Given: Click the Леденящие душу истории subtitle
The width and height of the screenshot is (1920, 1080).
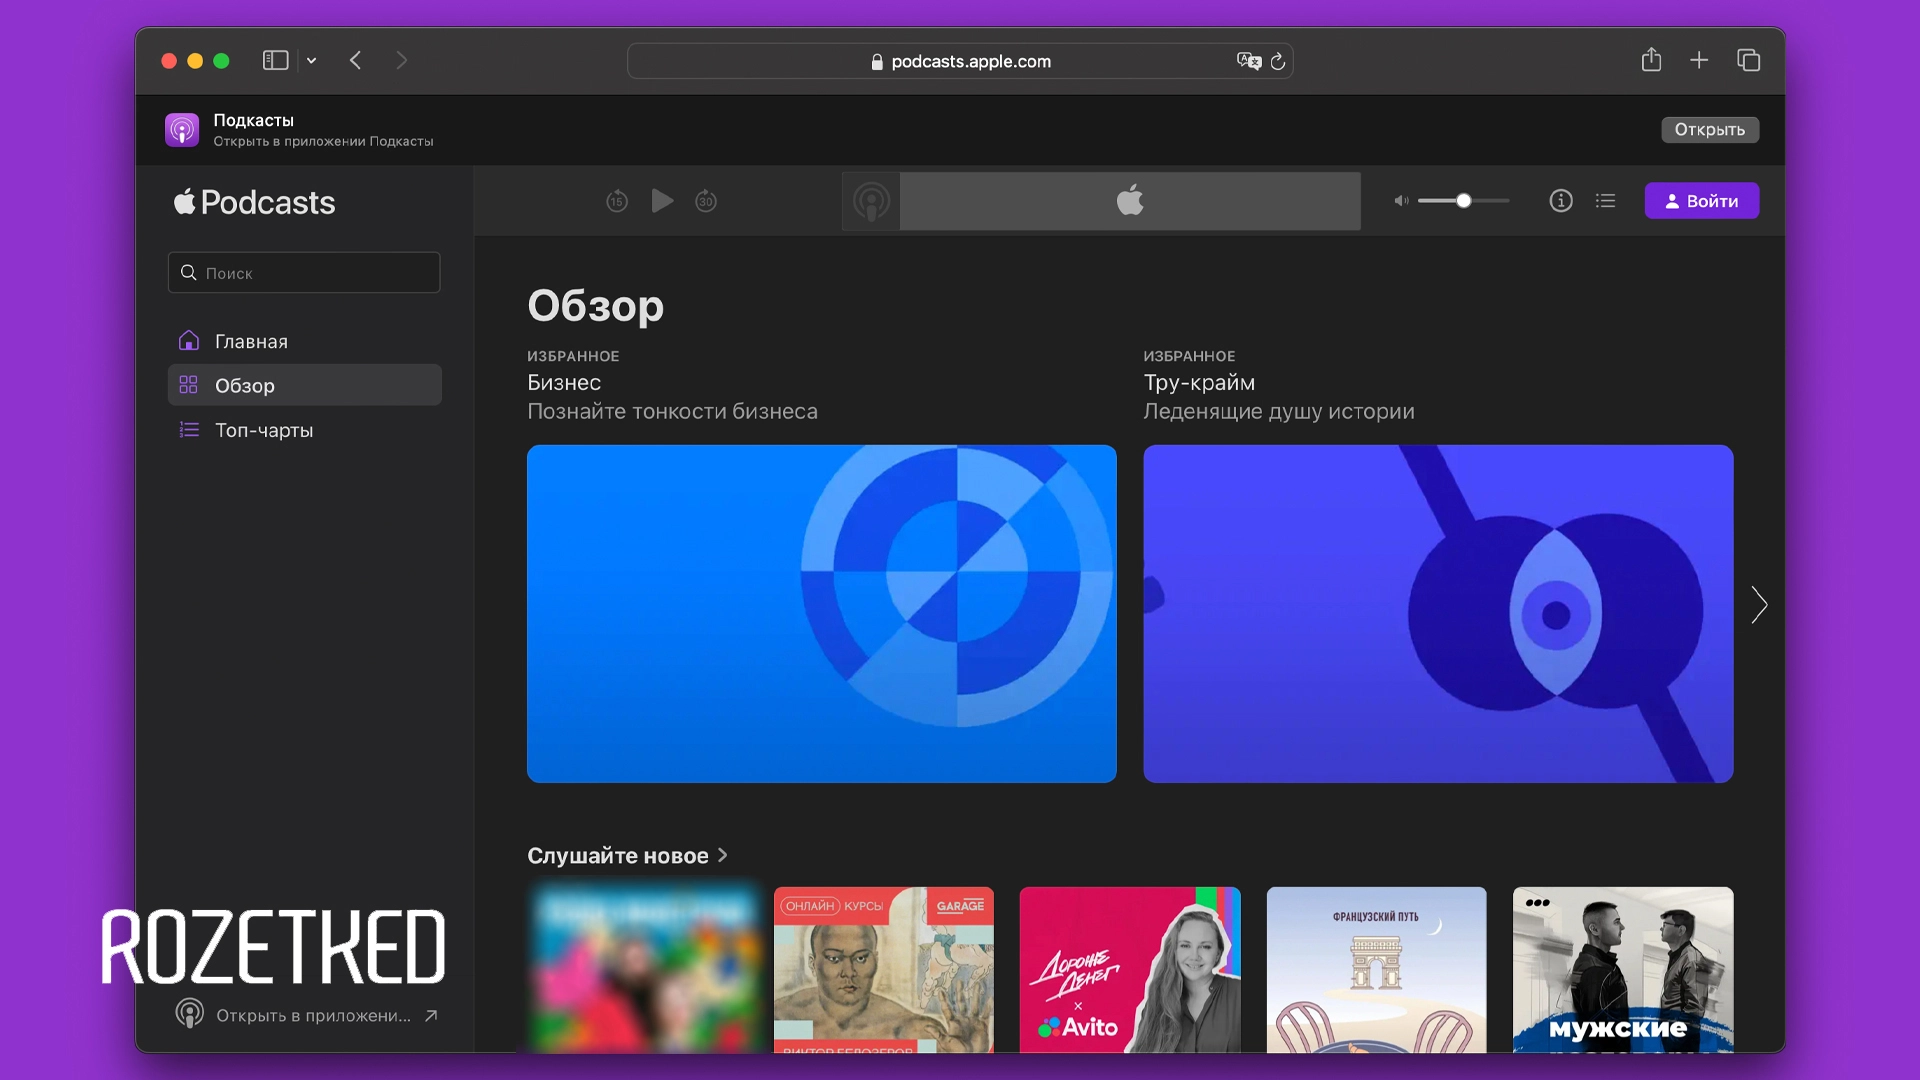Looking at the screenshot, I should (1279, 412).
